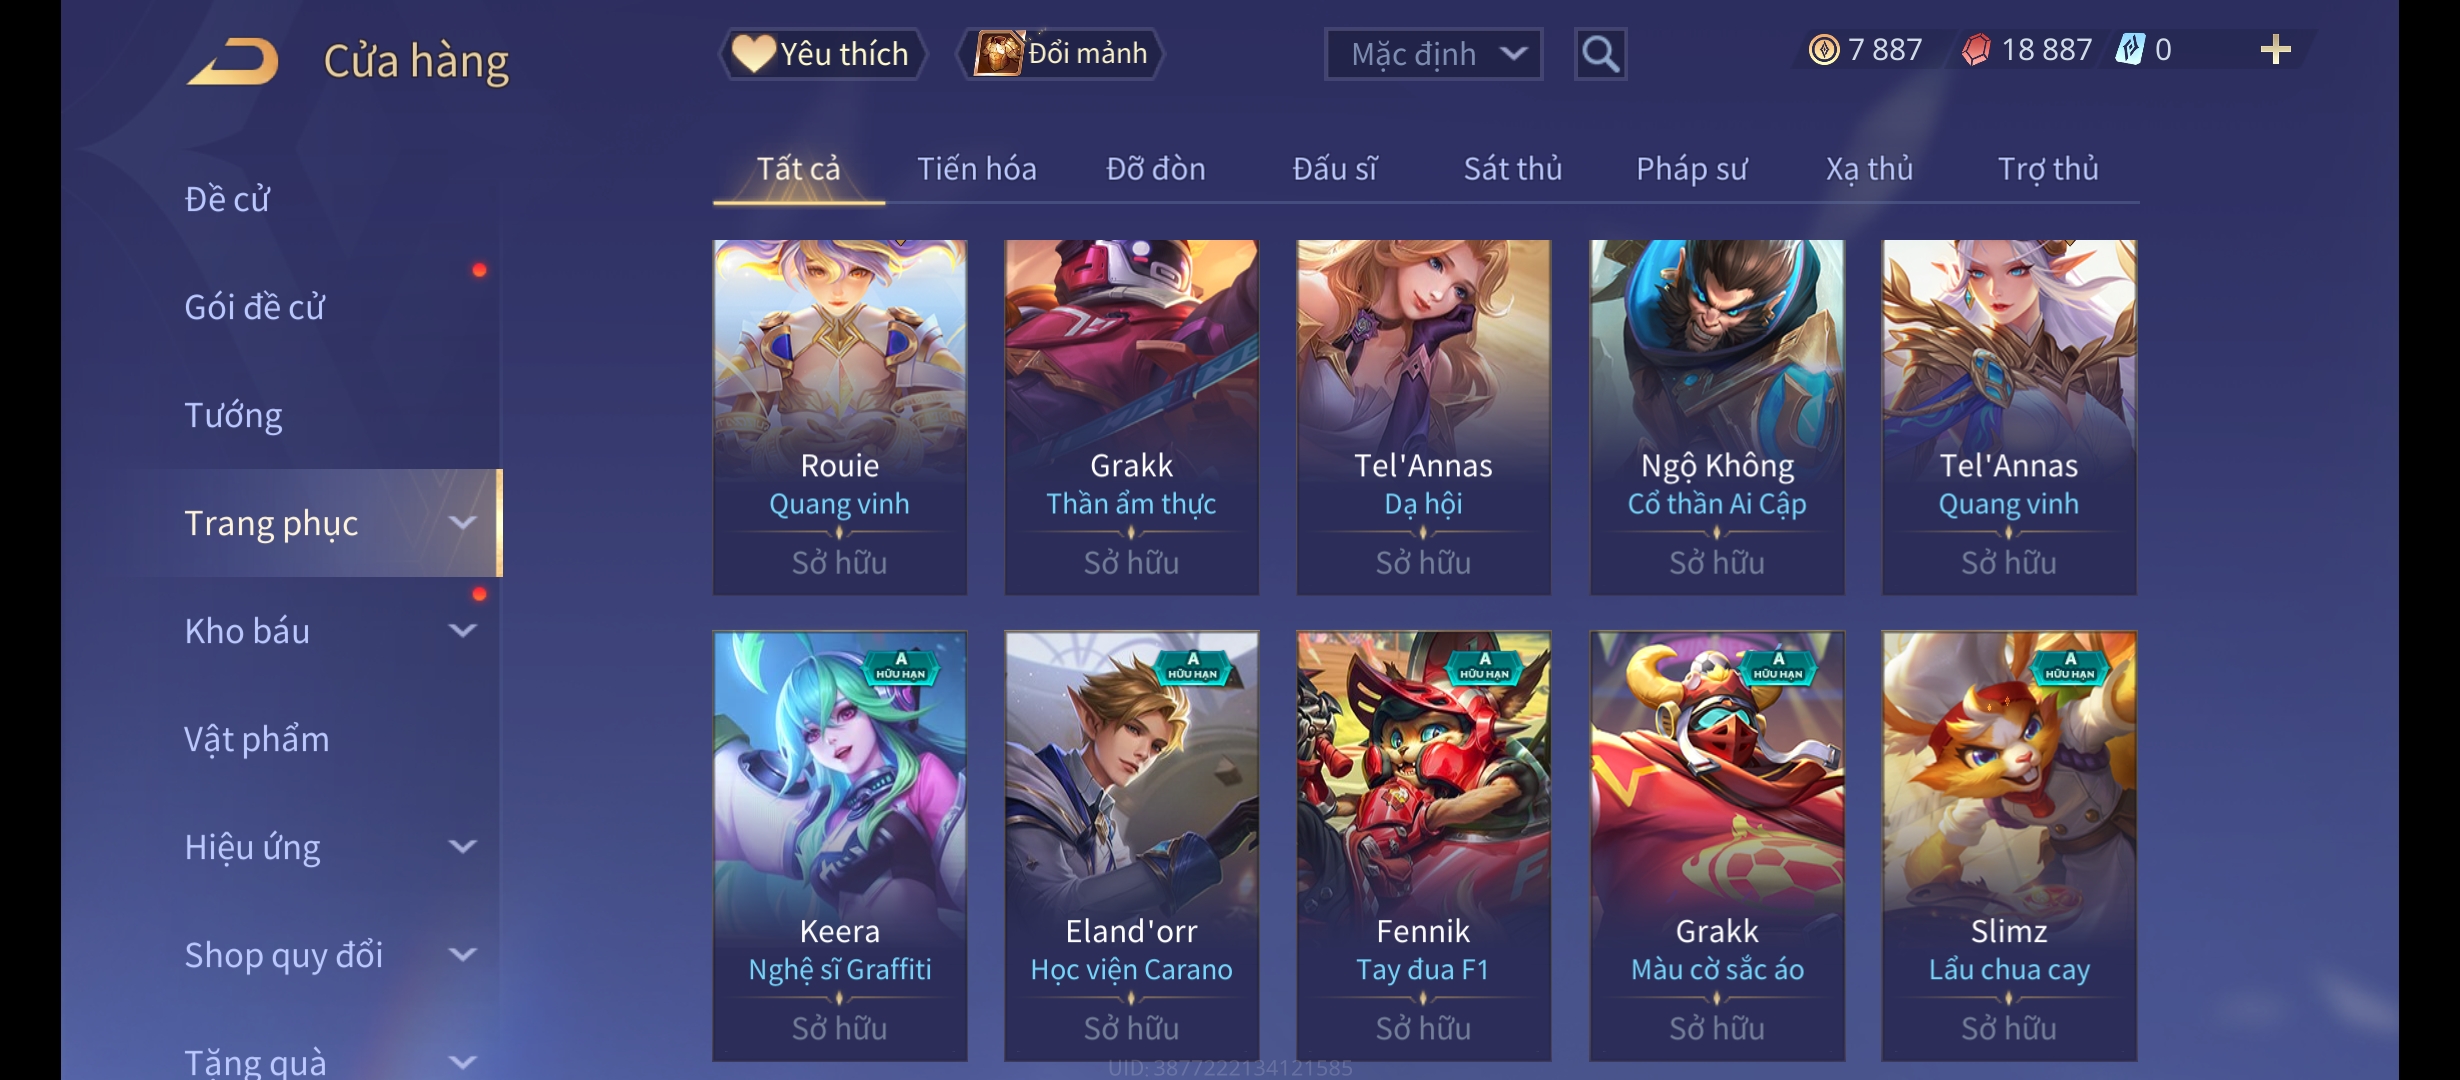The width and height of the screenshot is (2460, 1080).
Task: Open Tướng in the sidebar
Action: (x=233, y=415)
